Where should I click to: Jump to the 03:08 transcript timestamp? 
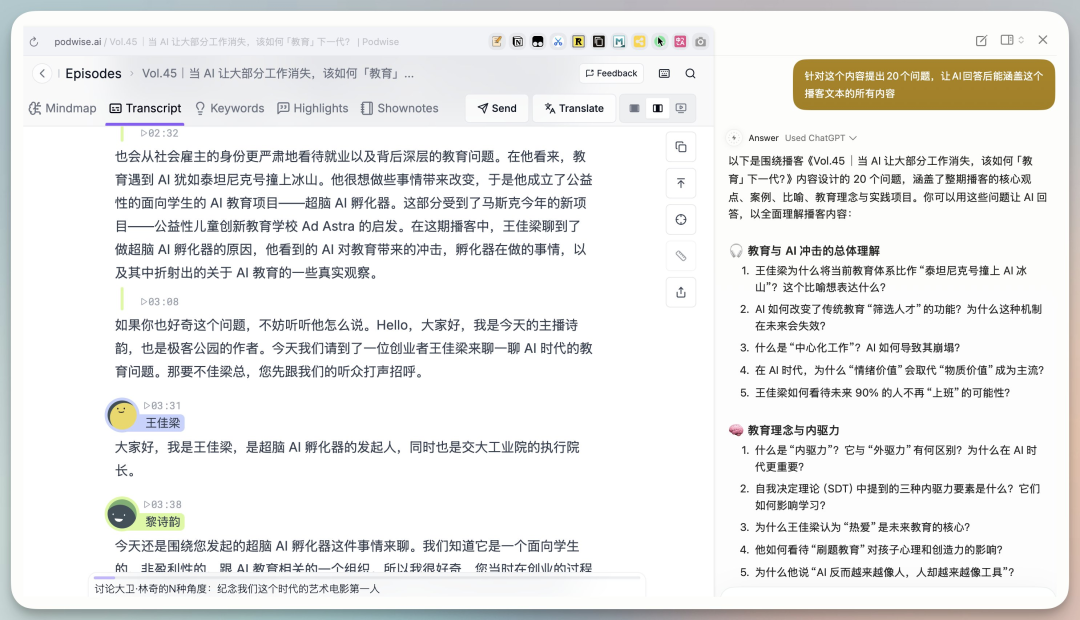pos(159,301)
